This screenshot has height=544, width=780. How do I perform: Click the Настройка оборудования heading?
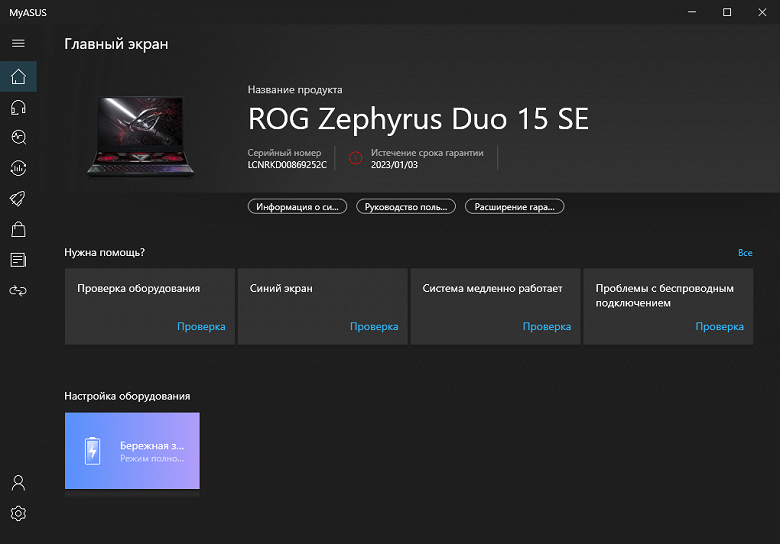click(127, 396)
